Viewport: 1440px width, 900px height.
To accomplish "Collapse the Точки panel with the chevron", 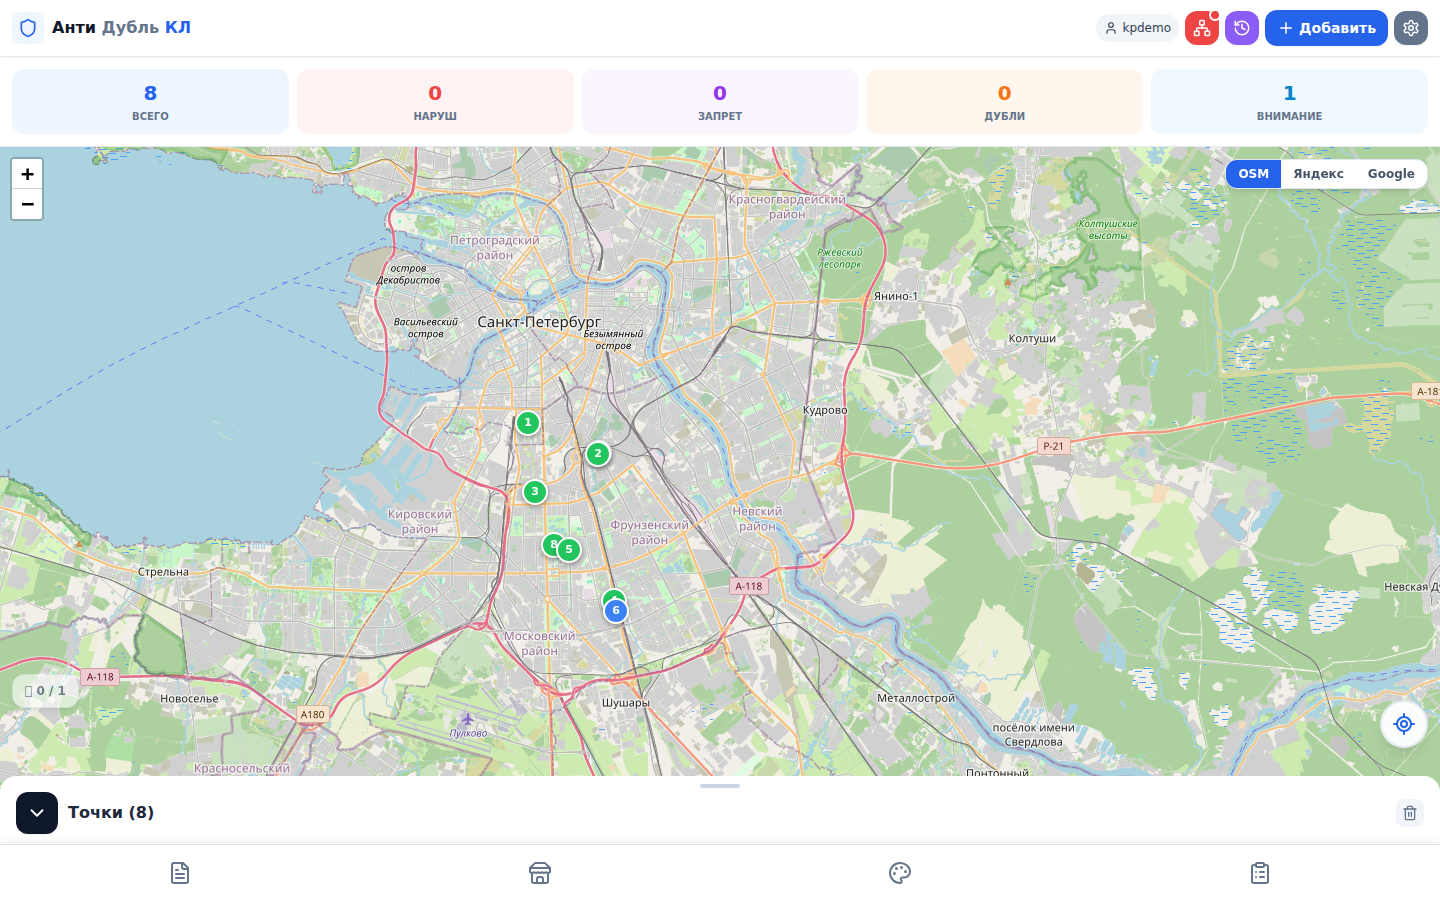I will (x=37, y=813).
